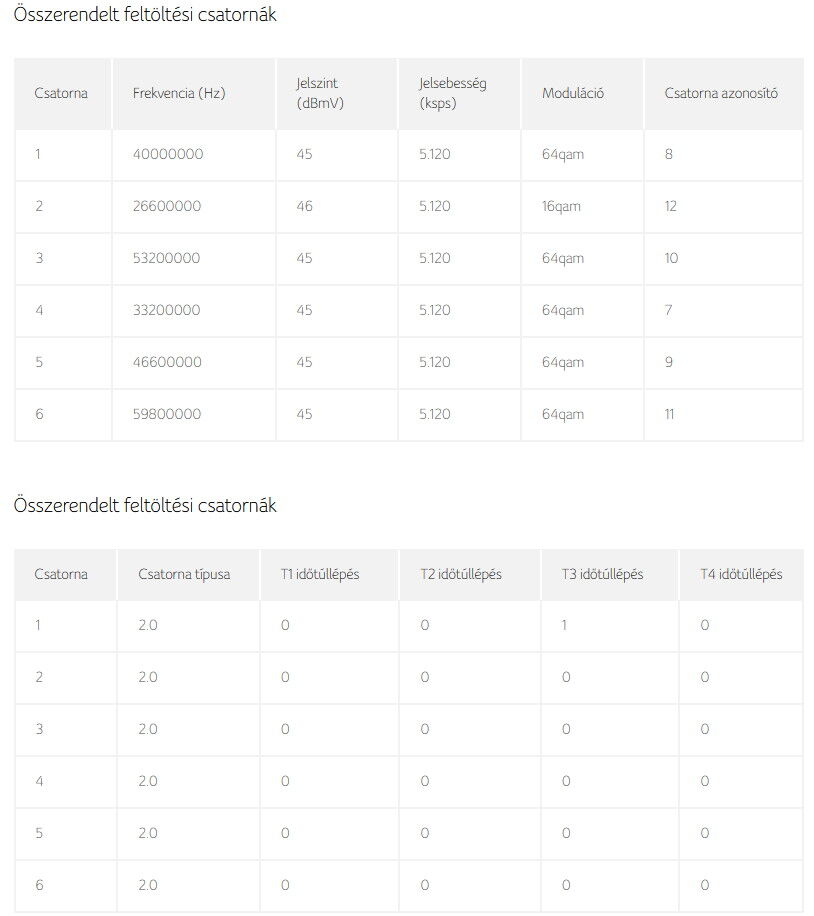Select the frequency cell 59800000
This screenshot has height=916, width=814.
tap(167, 414)
